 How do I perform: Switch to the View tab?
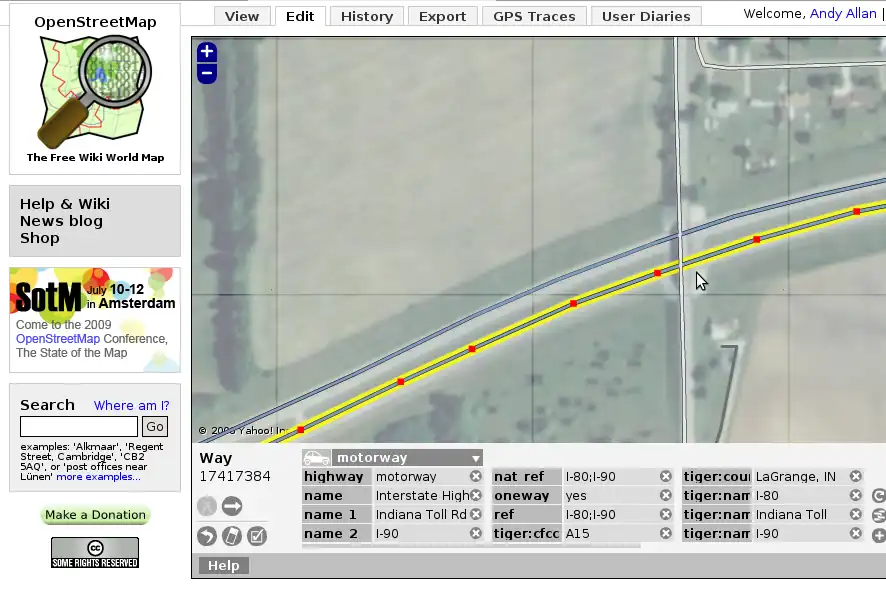(242, 16)
